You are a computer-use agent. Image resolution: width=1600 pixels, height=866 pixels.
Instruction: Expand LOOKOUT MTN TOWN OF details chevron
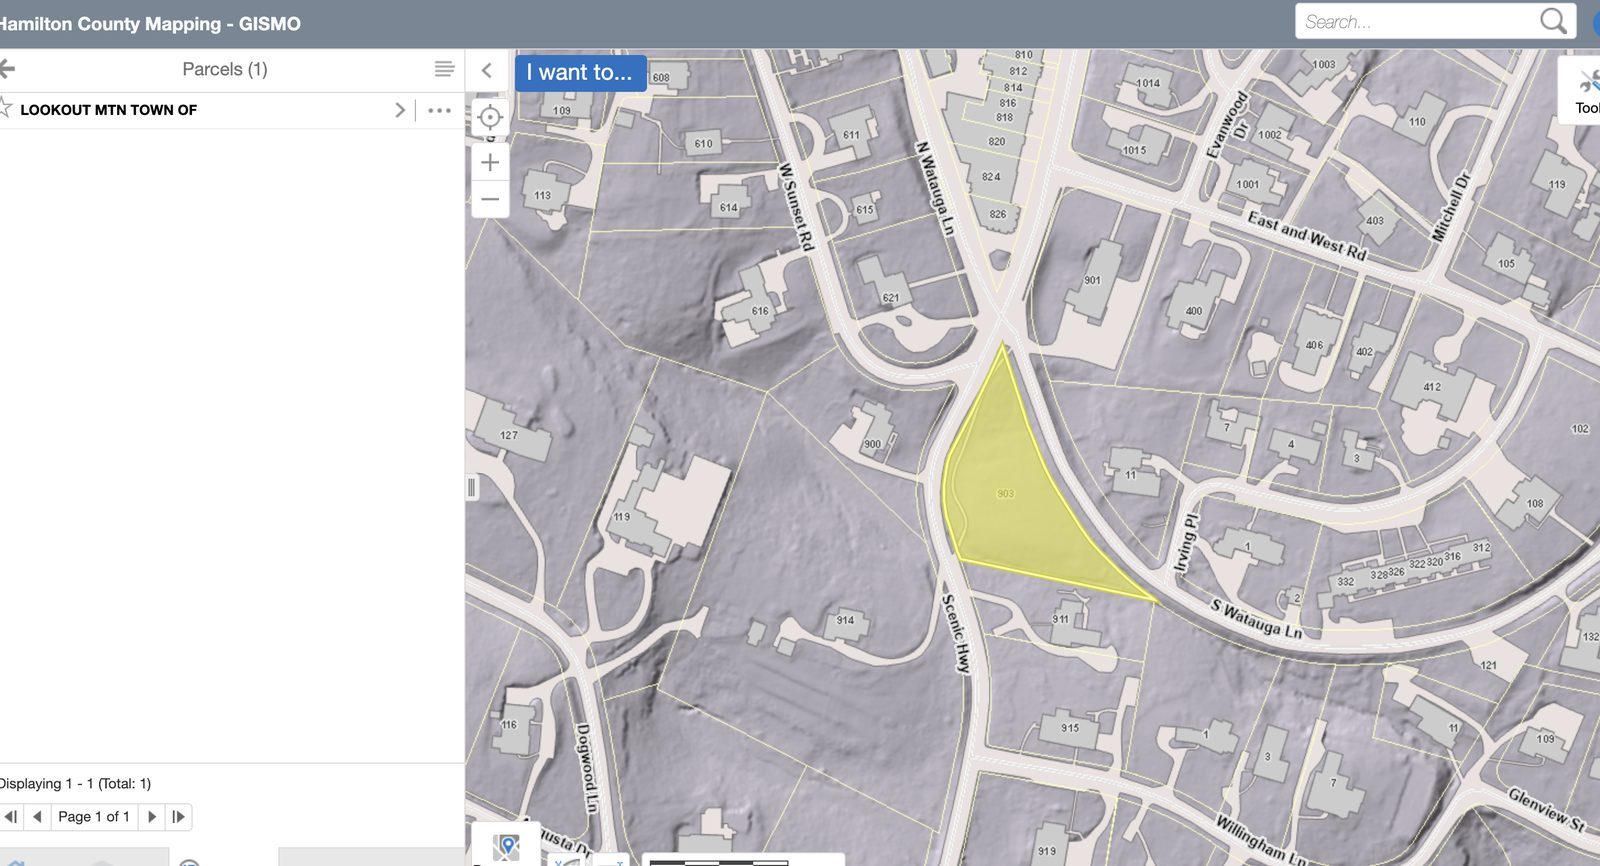(x=400, y=110)
